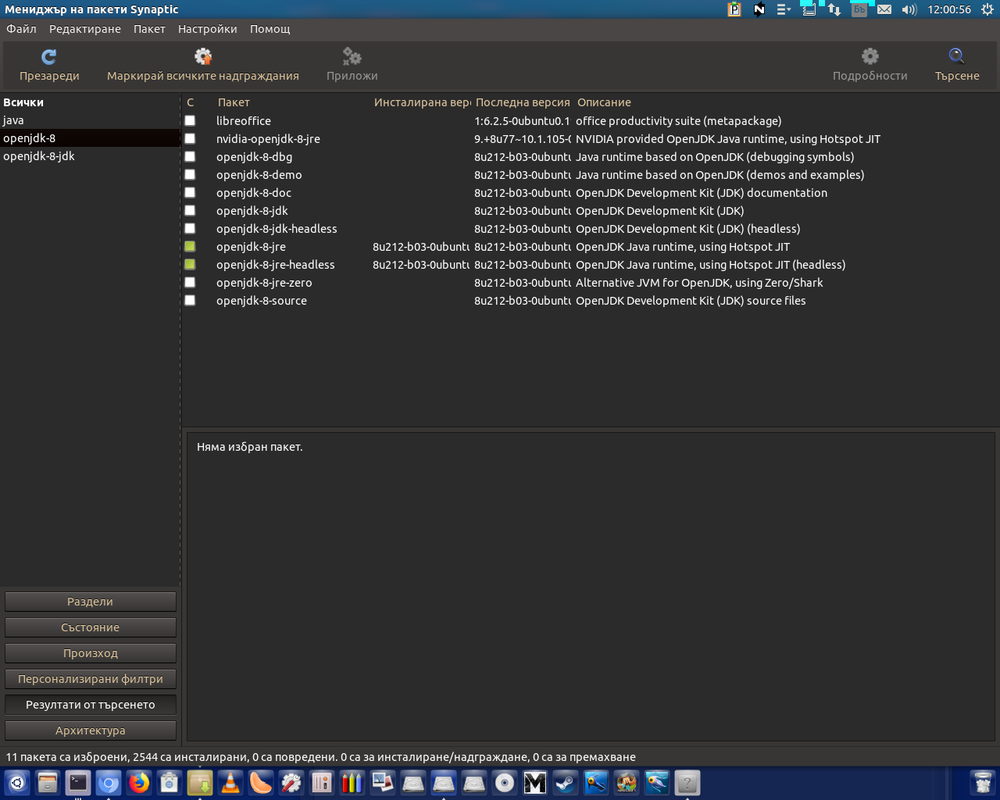The image size is (1000, 800).
Task: Launch the terminal from the dock
Action: [78, 783]
